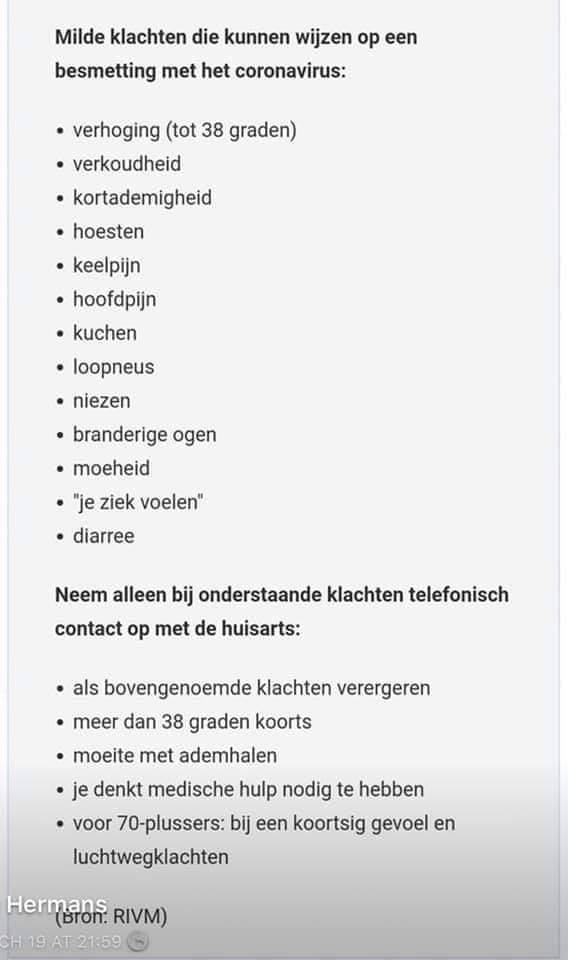Image resolution: width=568 pixels, height=960 pixels.
Task: Select the 'hoesten' bullet
Action: tap(108, 231)
